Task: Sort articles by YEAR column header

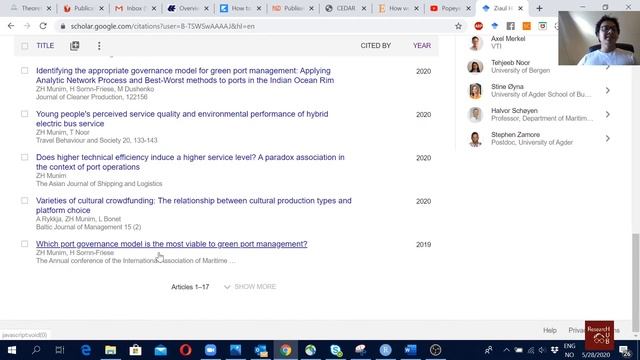Action: [422, 46]
